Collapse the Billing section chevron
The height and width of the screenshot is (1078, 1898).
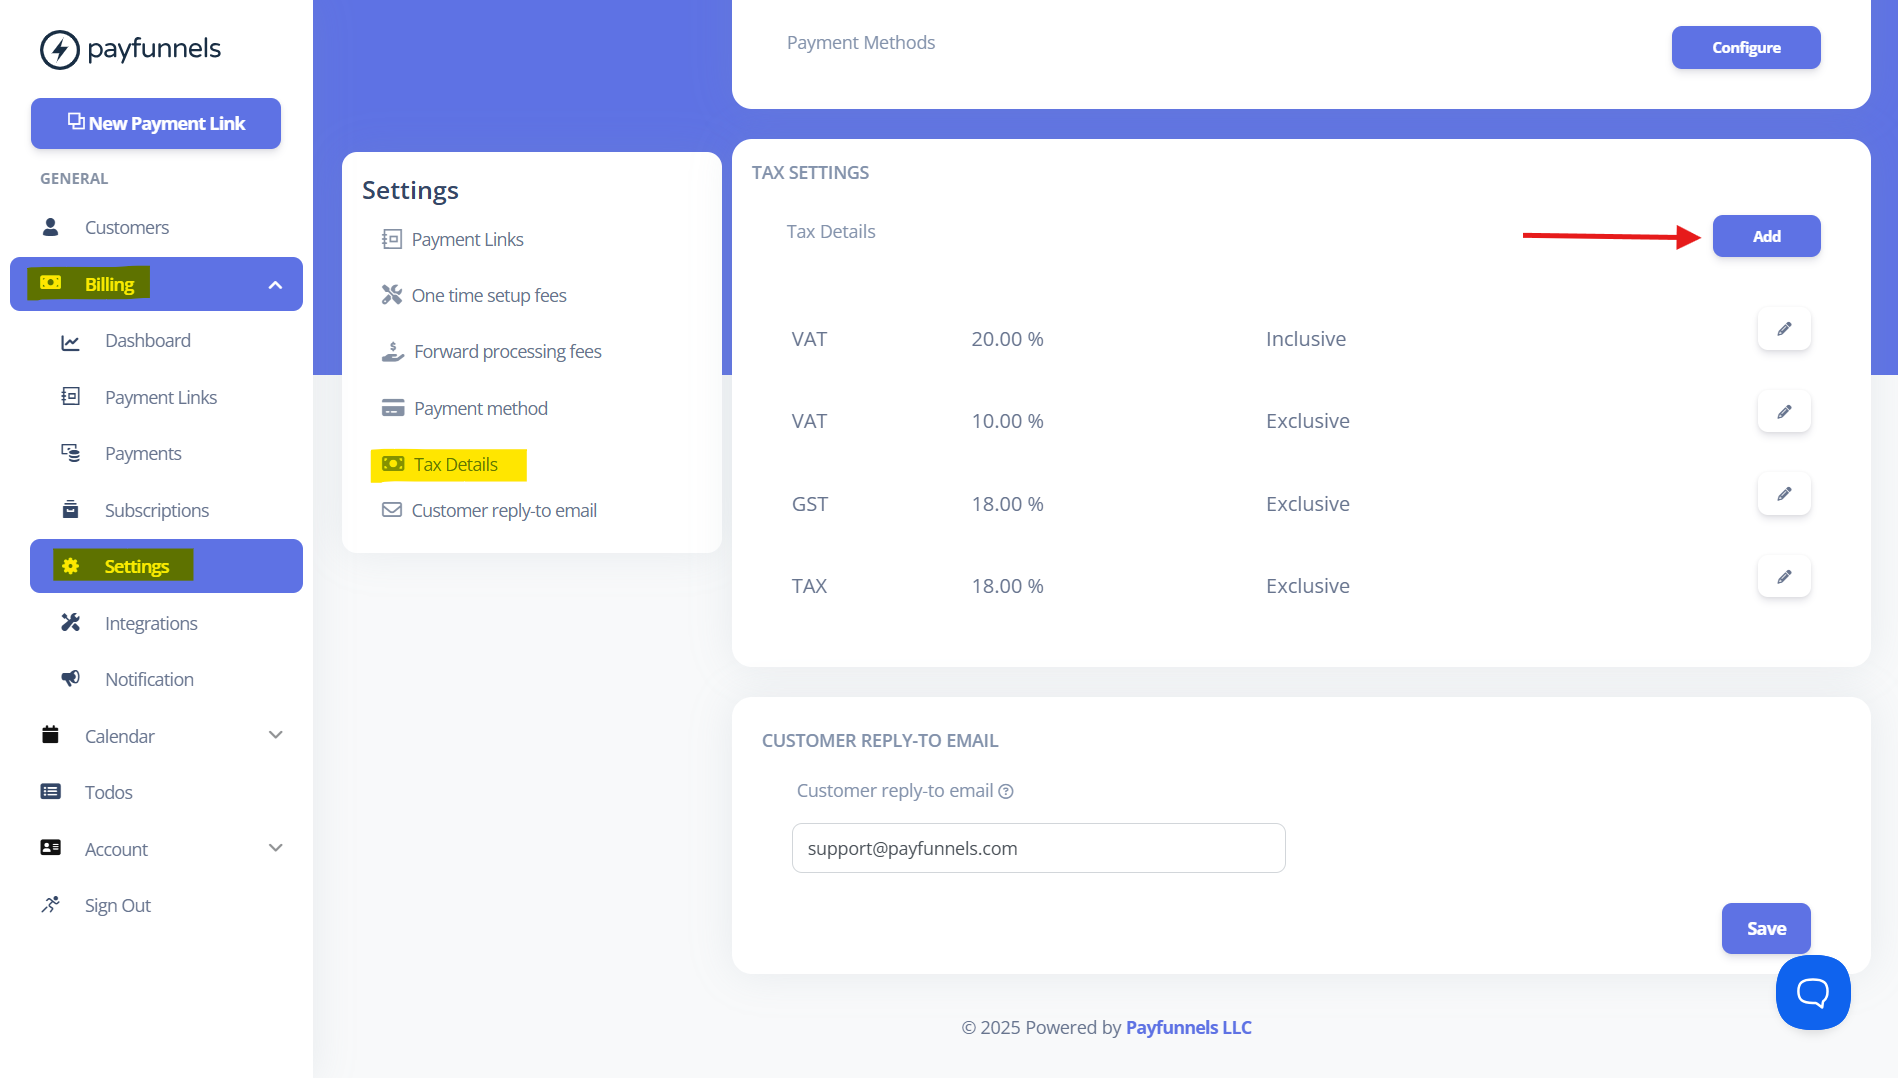(276, 285)
